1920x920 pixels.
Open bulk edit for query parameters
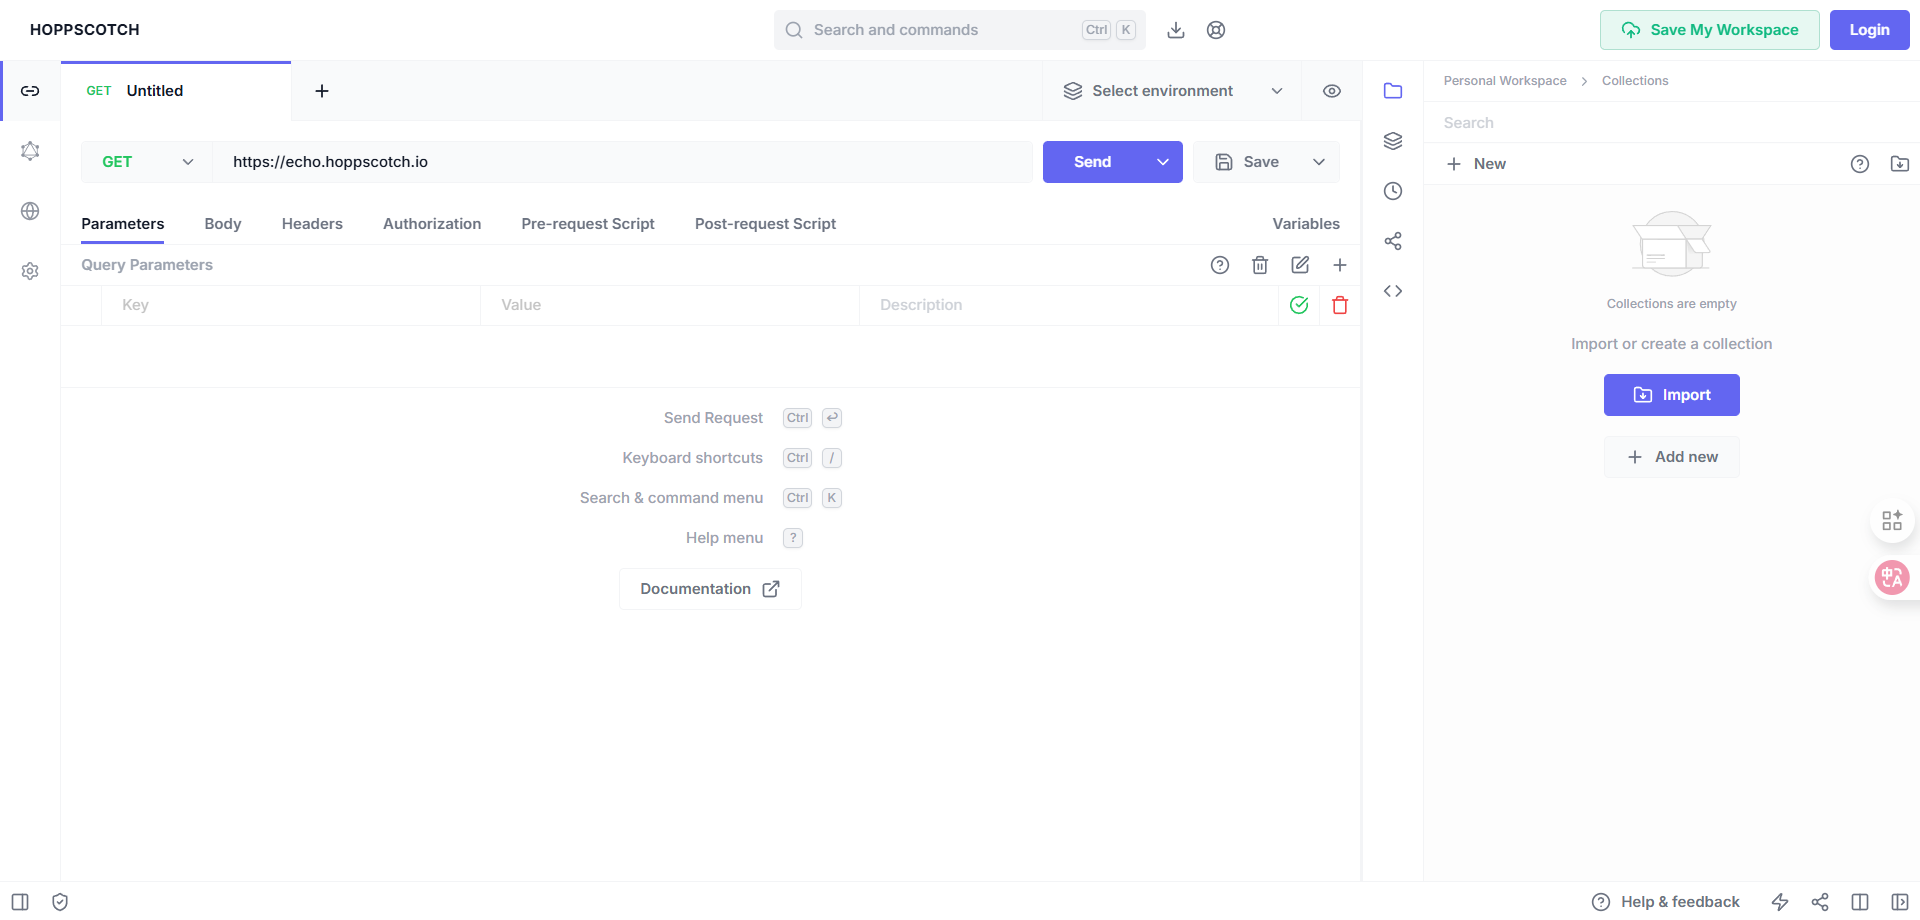[1300, 265]
